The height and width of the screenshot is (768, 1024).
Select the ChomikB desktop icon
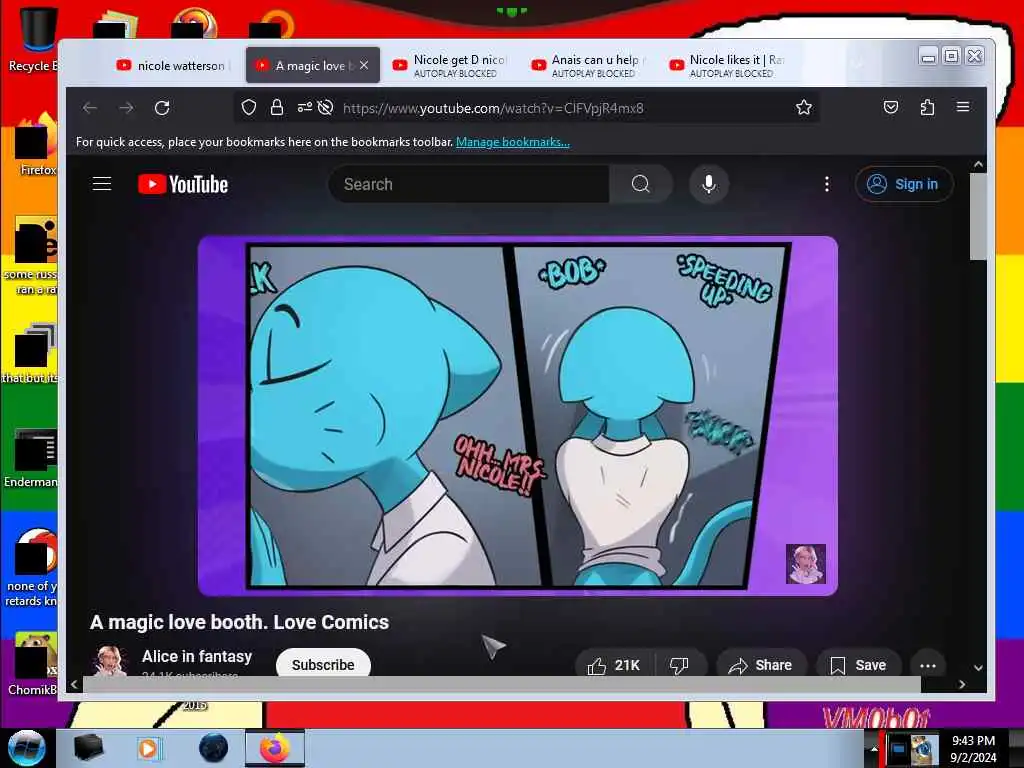[33, 664]
